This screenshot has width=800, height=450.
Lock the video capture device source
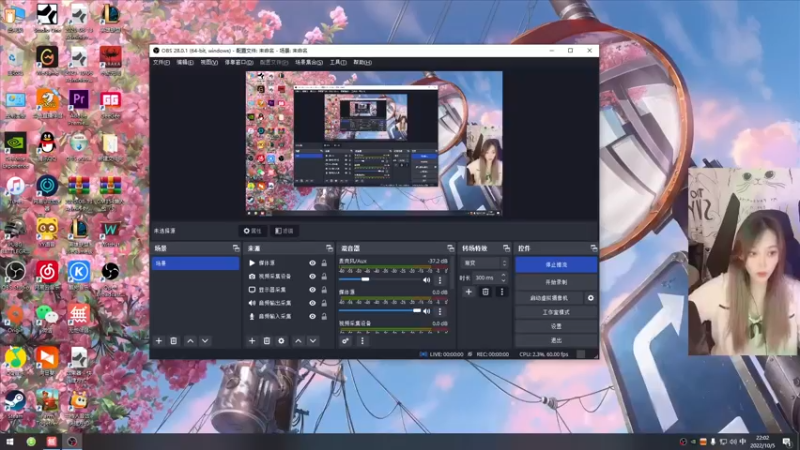[x=324, y=276]
